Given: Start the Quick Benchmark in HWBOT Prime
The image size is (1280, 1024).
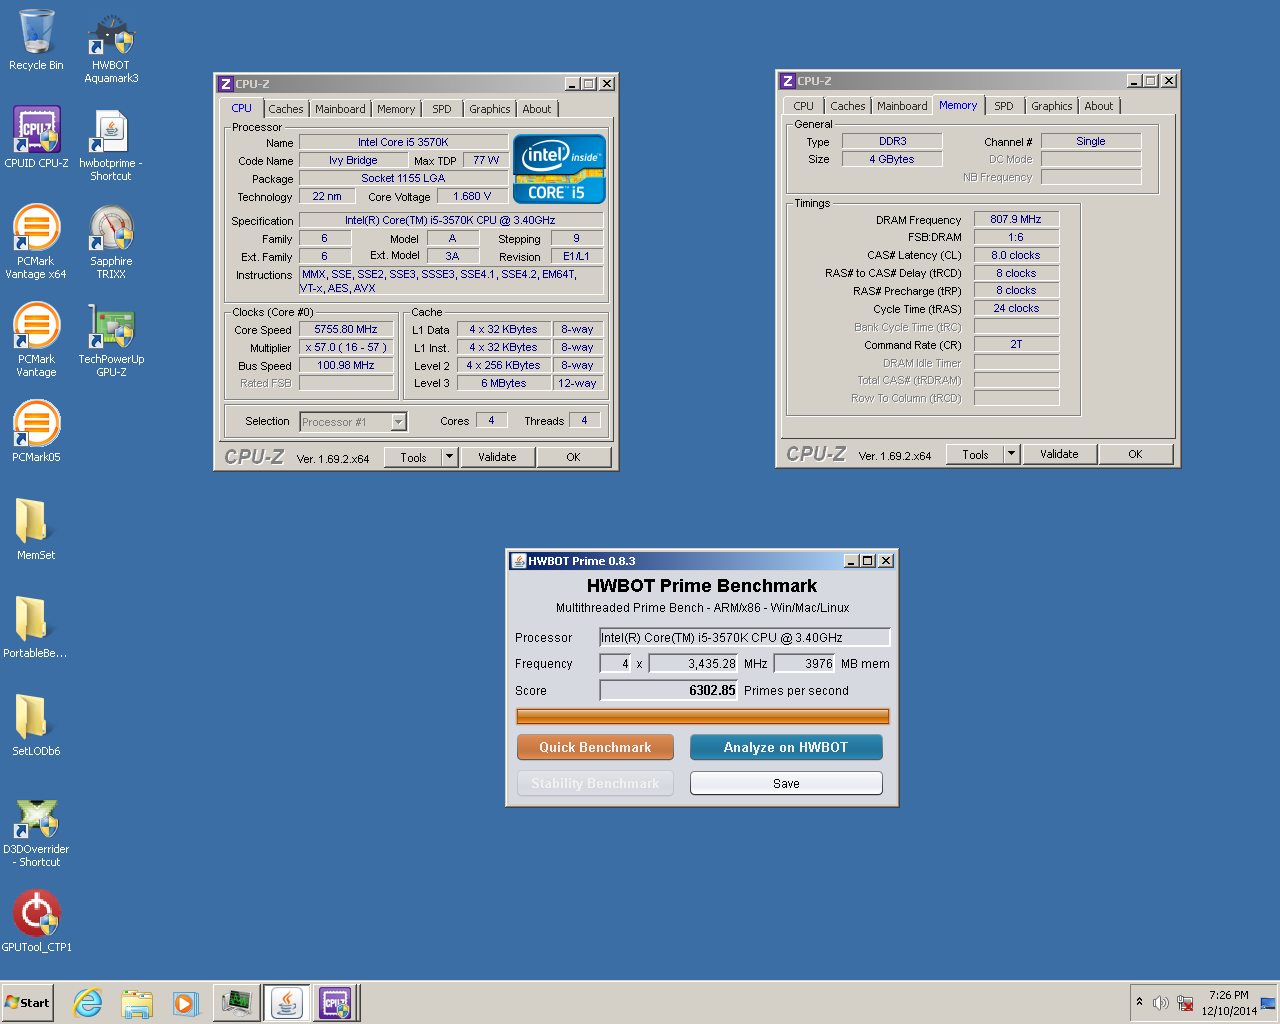Looking at the screenshot, I should coord(595,747).
